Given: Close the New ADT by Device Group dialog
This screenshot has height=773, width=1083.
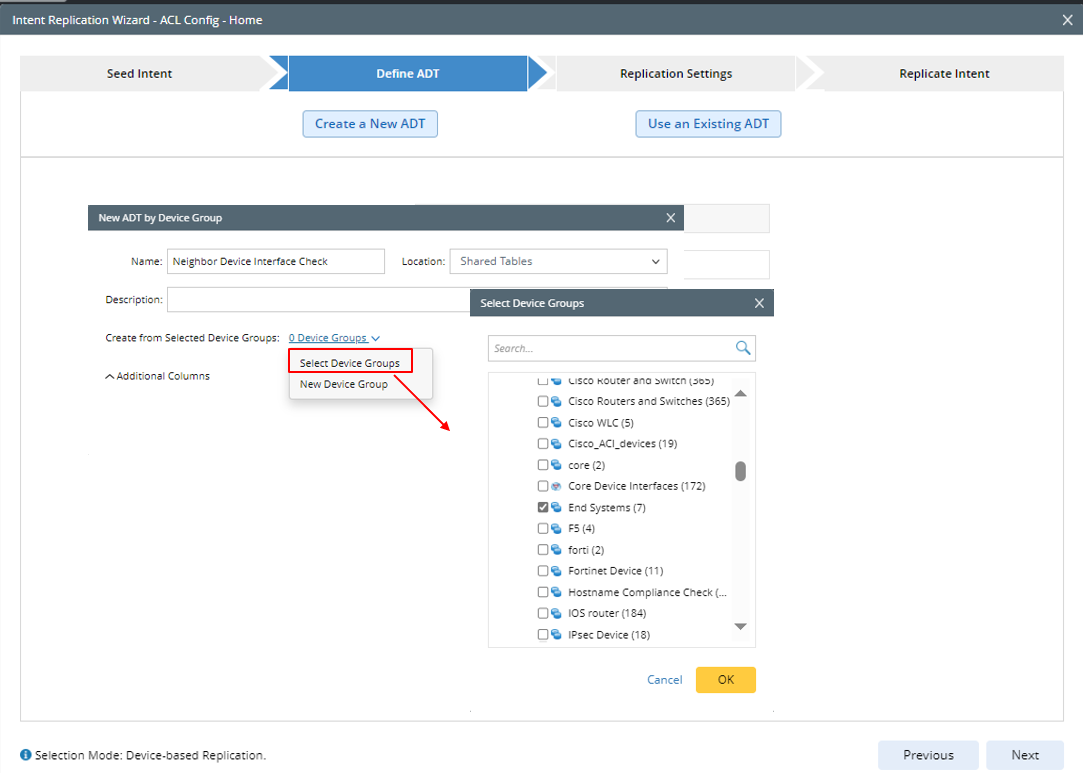Looking at the screenshot, I should (671, 218).
